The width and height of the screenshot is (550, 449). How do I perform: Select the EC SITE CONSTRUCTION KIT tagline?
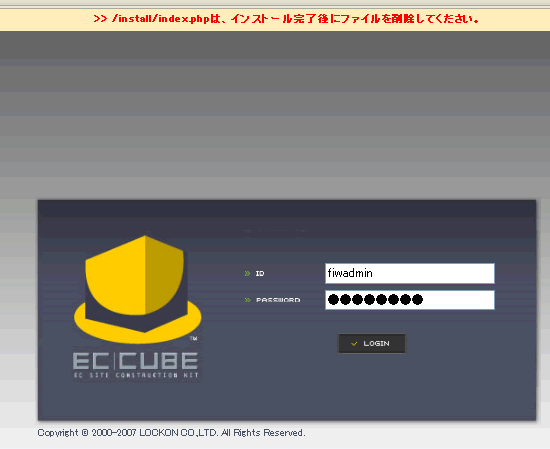[x=136, y=375]
